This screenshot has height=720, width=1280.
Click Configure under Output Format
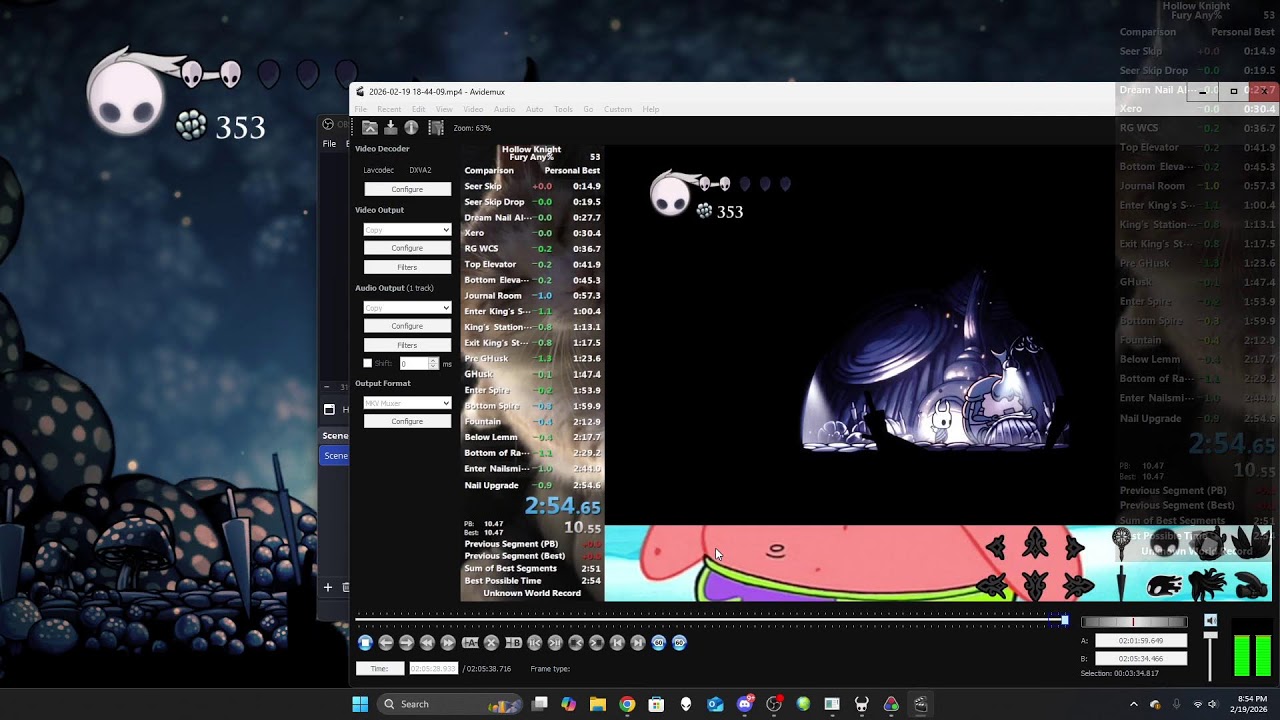(x=407, y=421)
